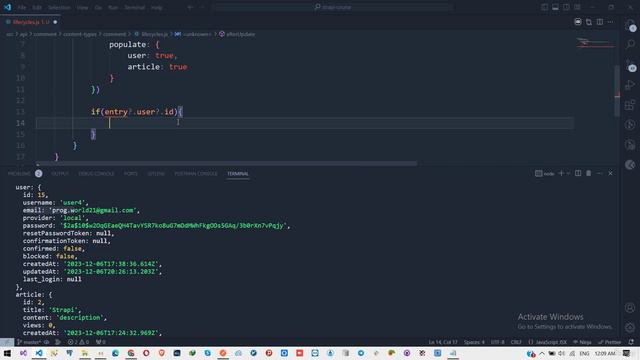Screen dimensions: 640x360
Task: Switch to the Problems panel tab
Action: coord(19,173)
